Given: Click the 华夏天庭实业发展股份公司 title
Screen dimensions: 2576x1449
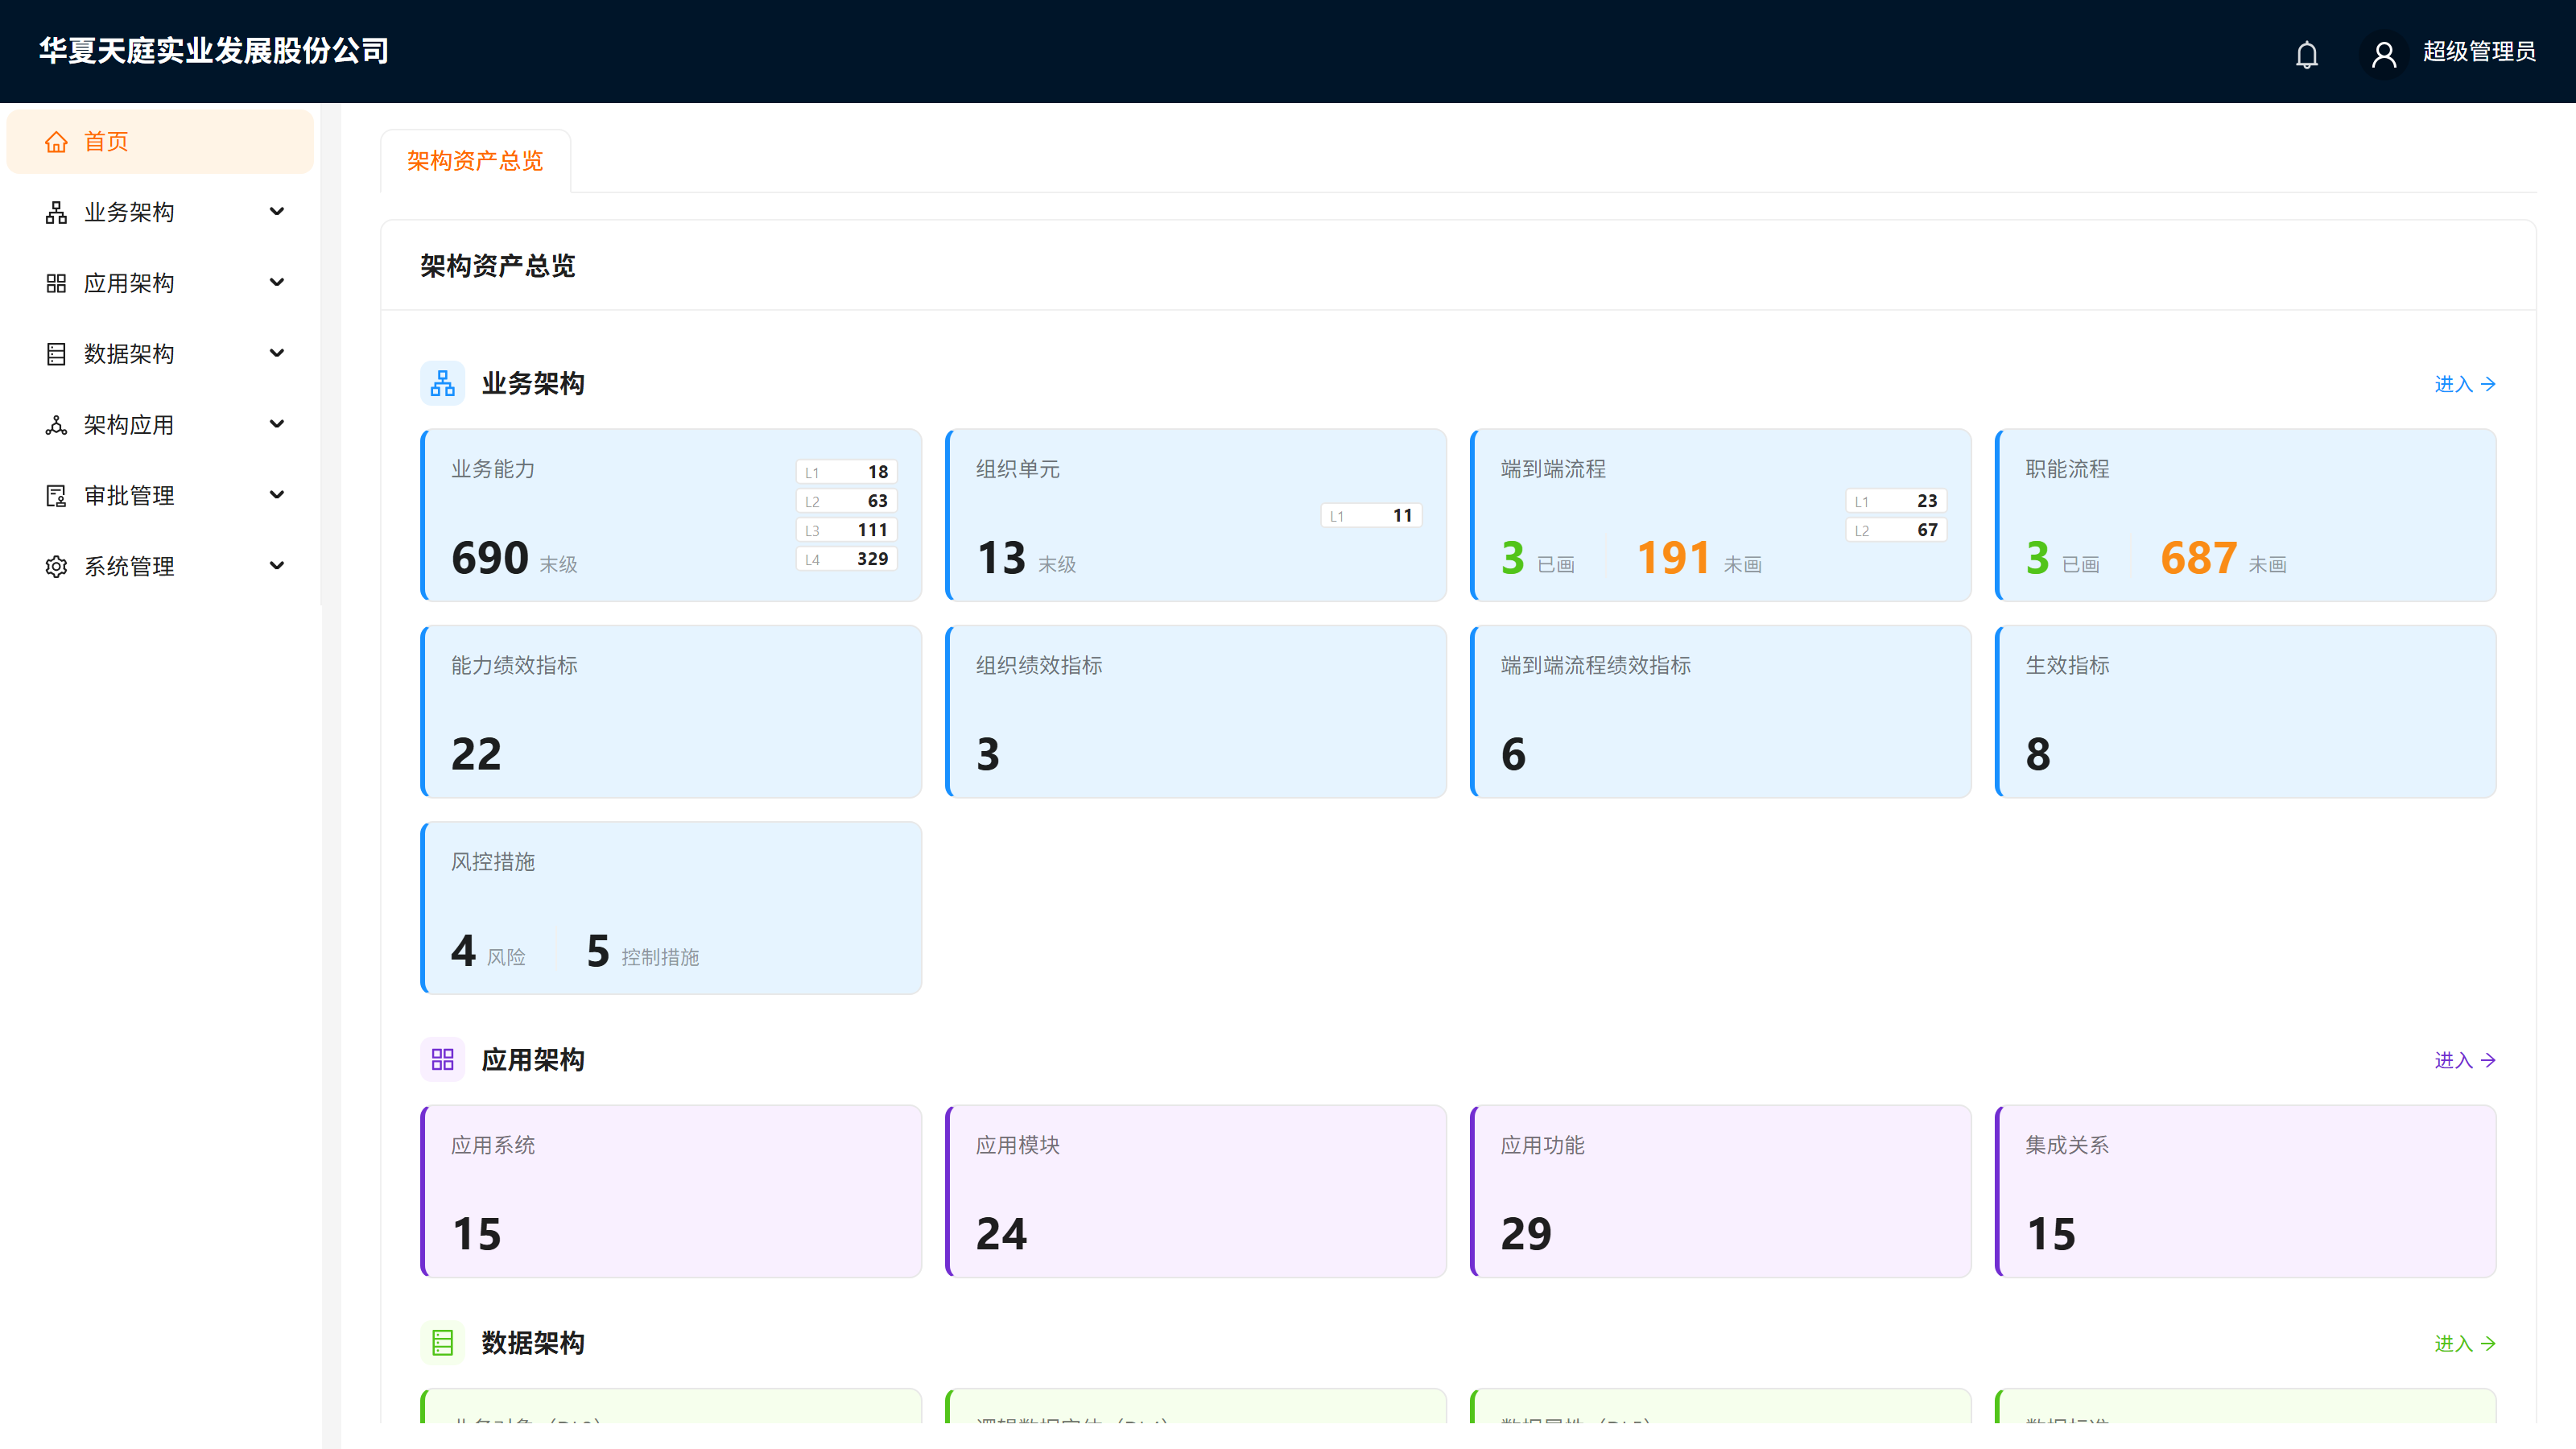Looking at the screenshot, I should [x=214, y=51].
